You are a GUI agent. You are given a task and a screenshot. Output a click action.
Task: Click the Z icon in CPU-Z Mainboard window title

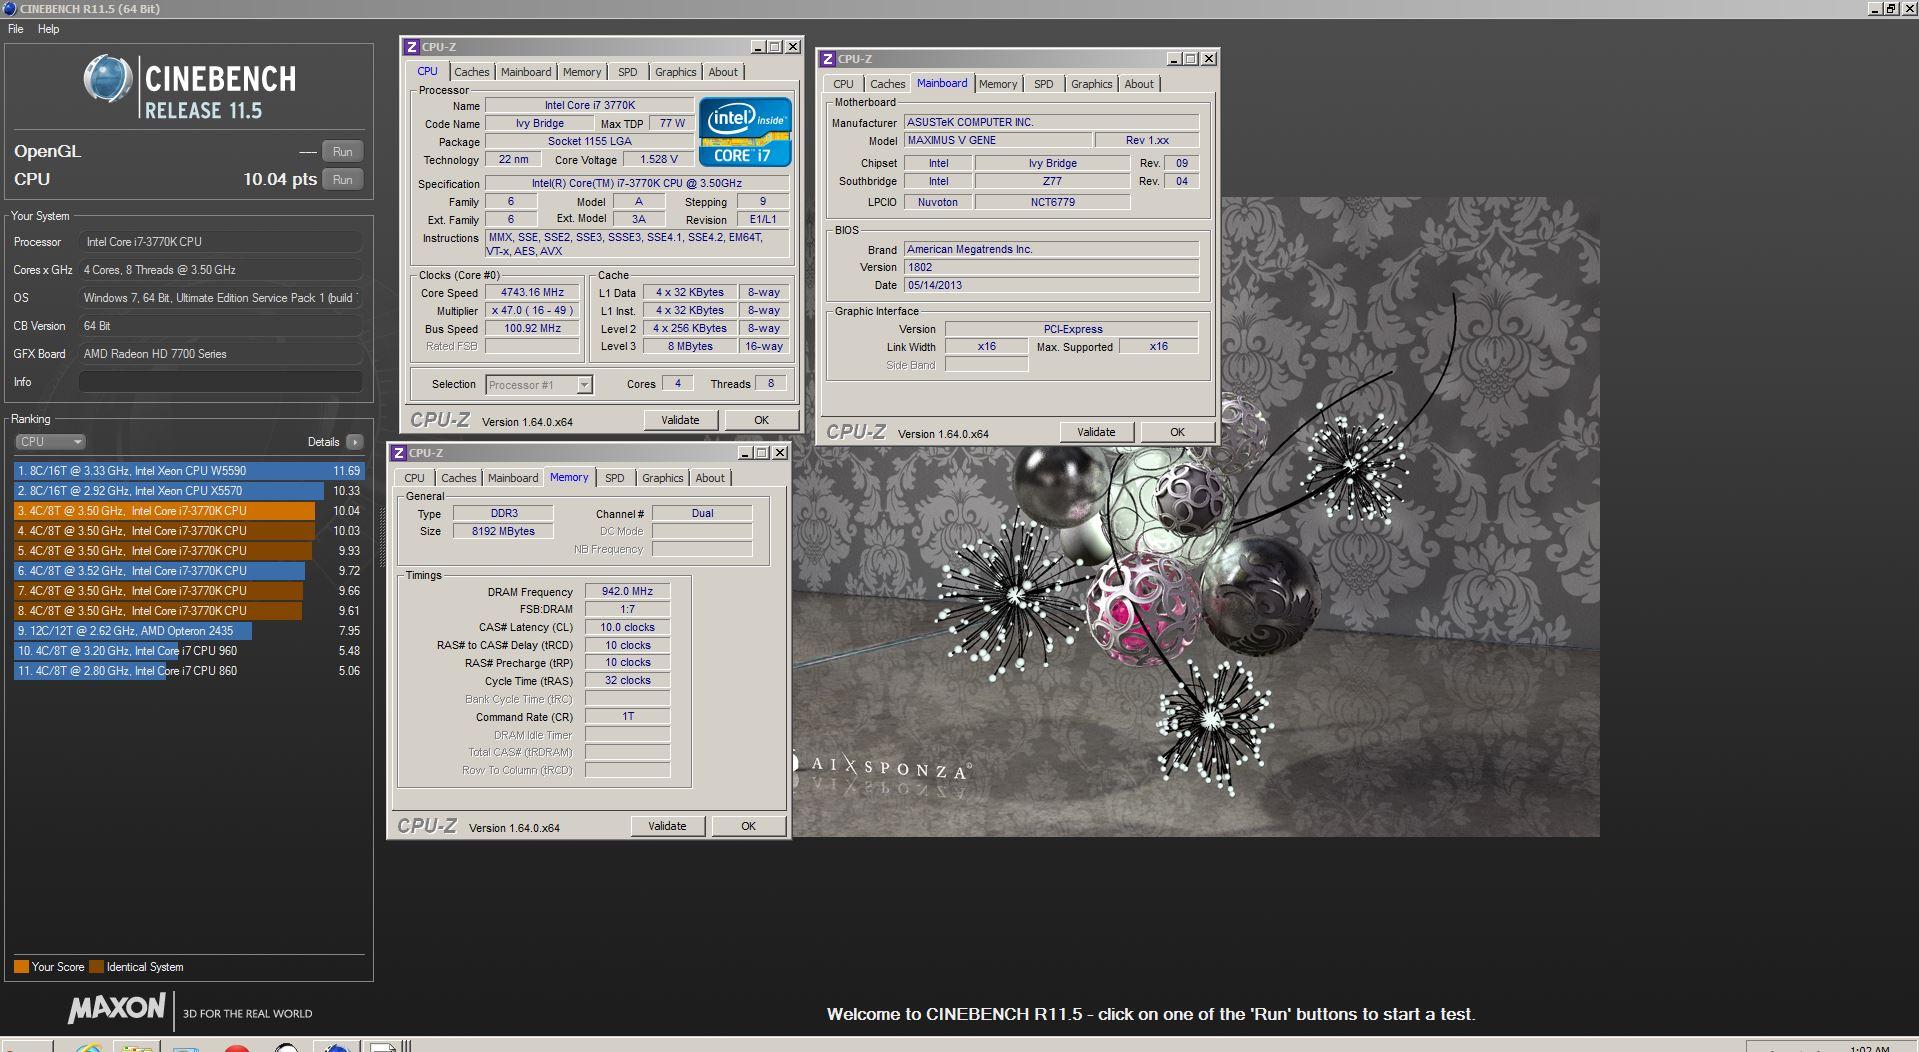point(828,59)
